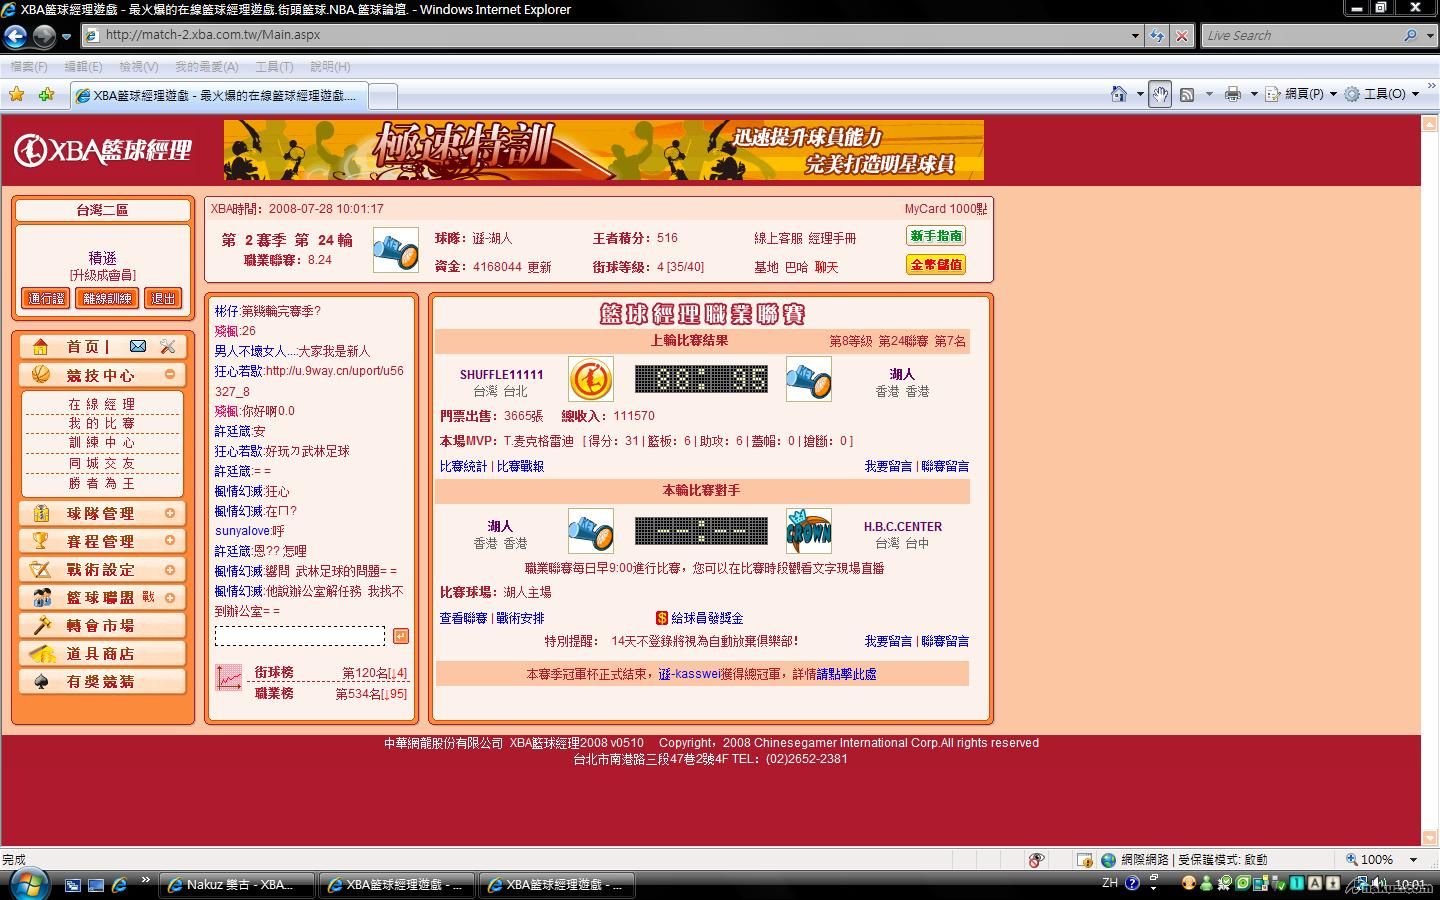
Task: Click the IE Home toolbar icon
Action: 1118,94
